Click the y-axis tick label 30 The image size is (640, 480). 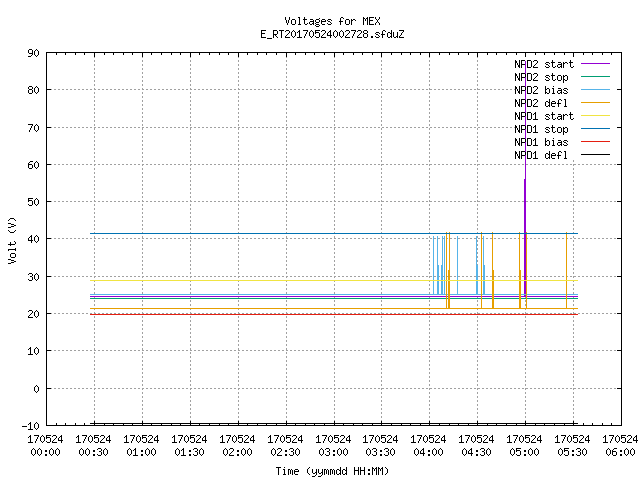coord(33,277)
